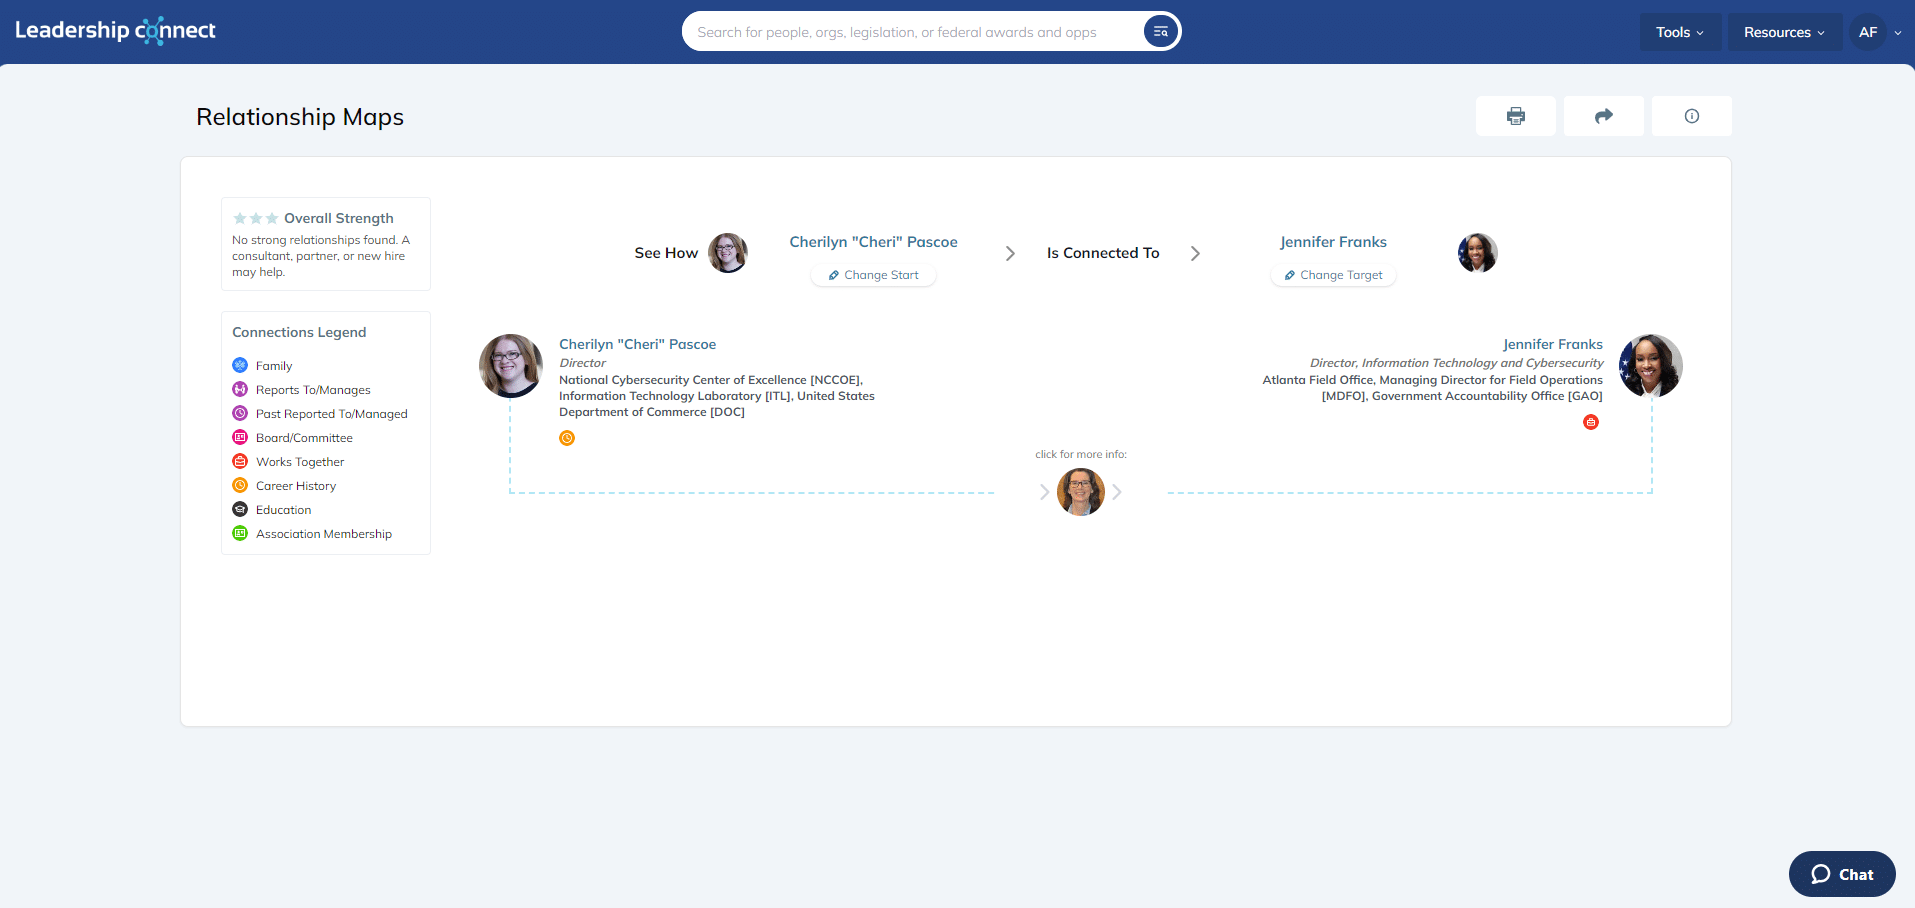This screenshot has height=908, width=1915.
Task: Click Change Start button
Action: 873,275
